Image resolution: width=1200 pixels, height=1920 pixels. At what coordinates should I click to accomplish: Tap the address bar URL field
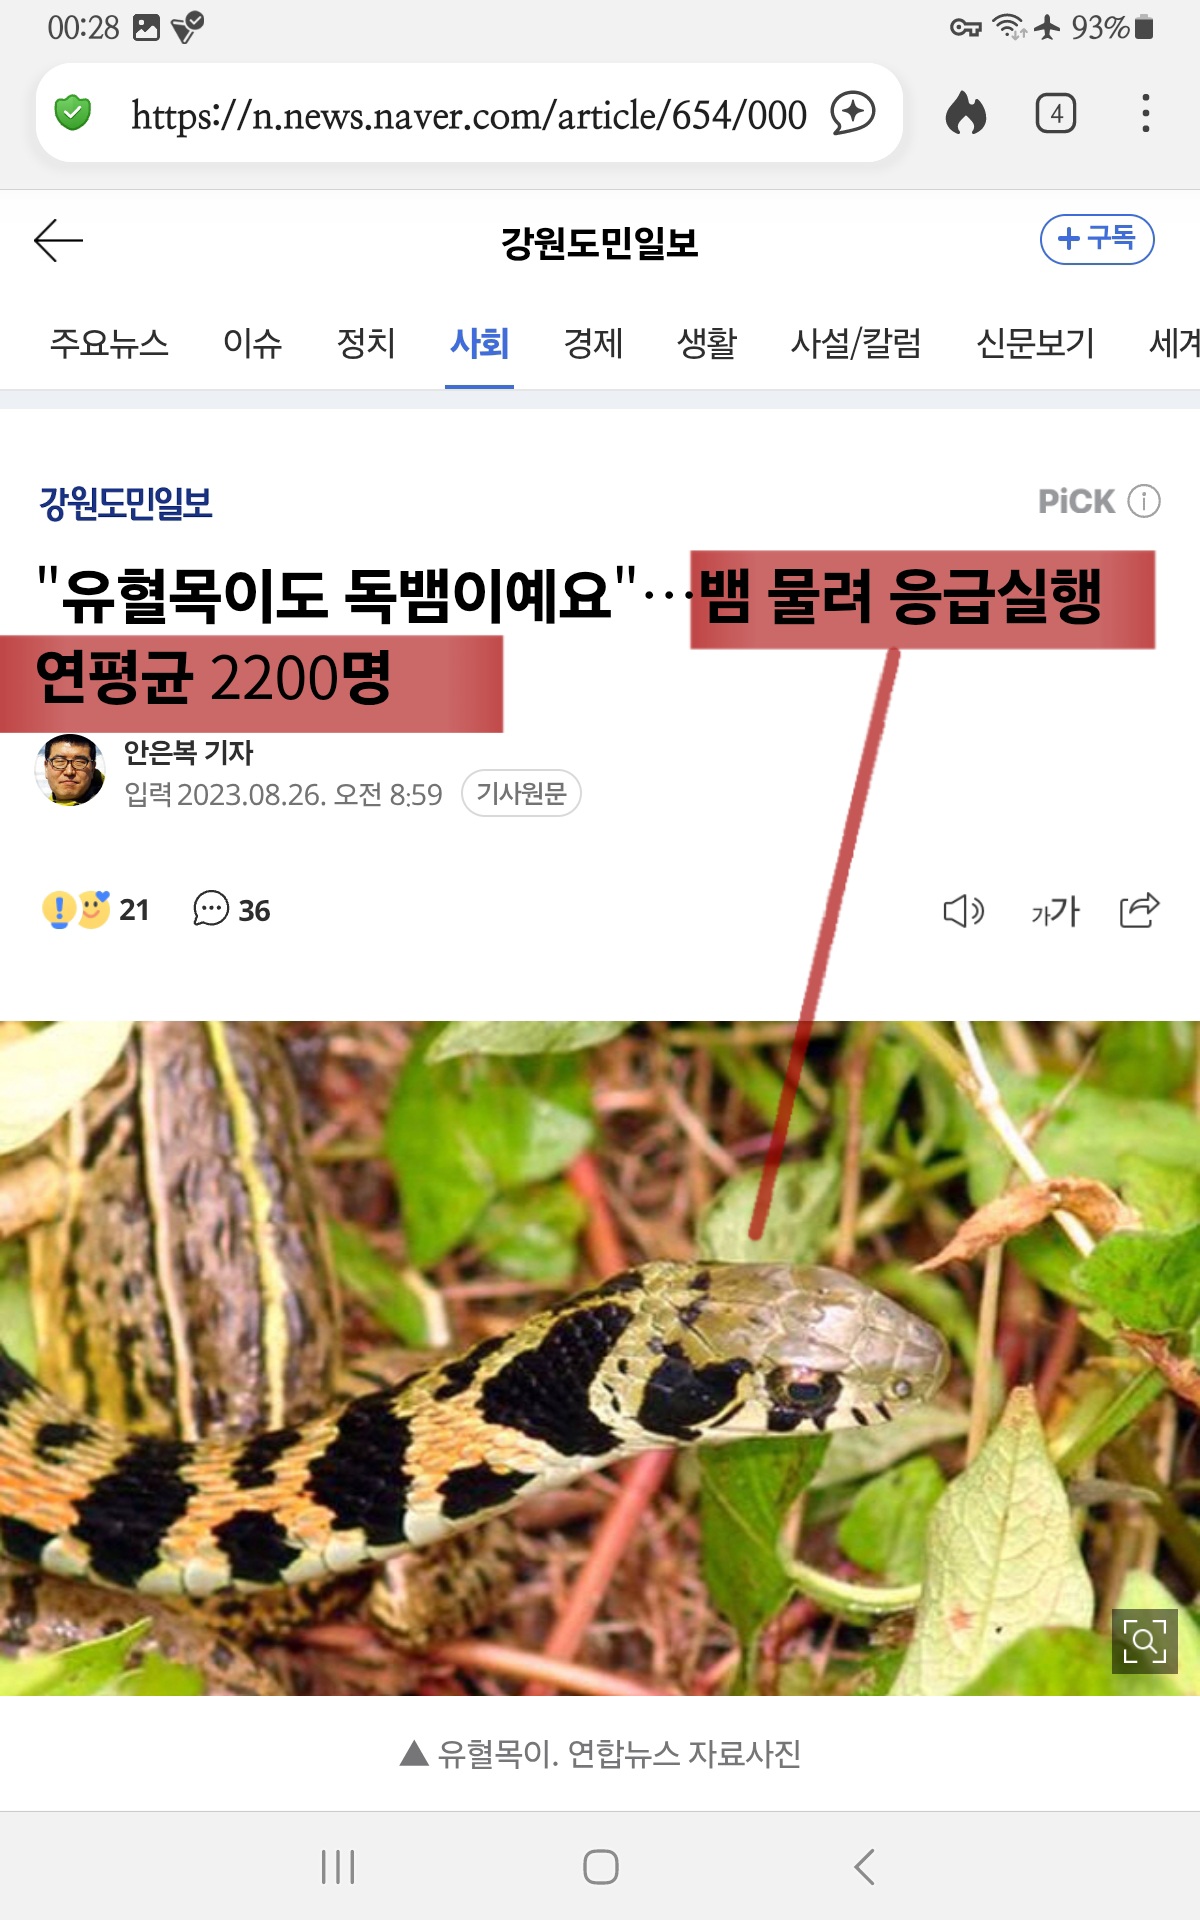click(469, 113)
